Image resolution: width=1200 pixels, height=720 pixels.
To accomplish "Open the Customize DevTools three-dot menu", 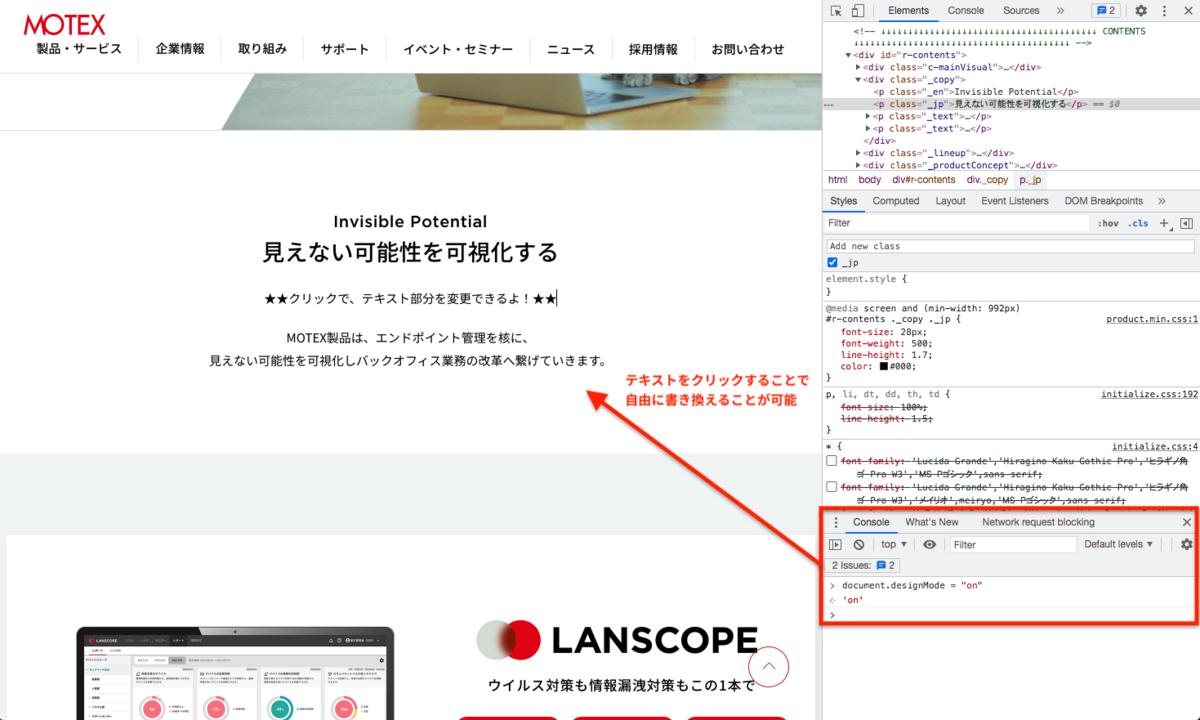I will point(1164,11).
